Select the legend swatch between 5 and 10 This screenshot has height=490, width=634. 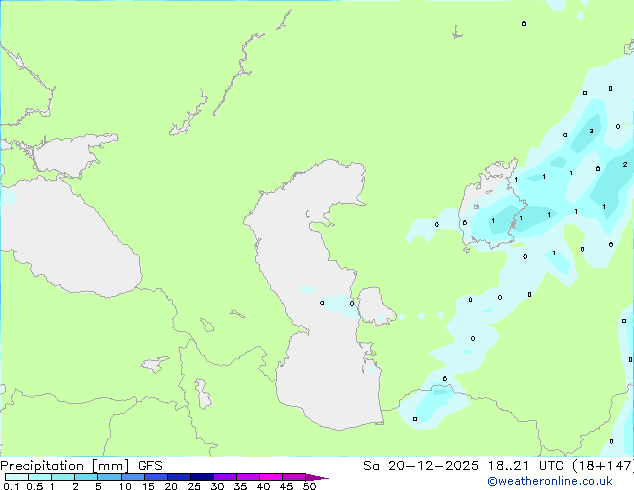point(110,477)
